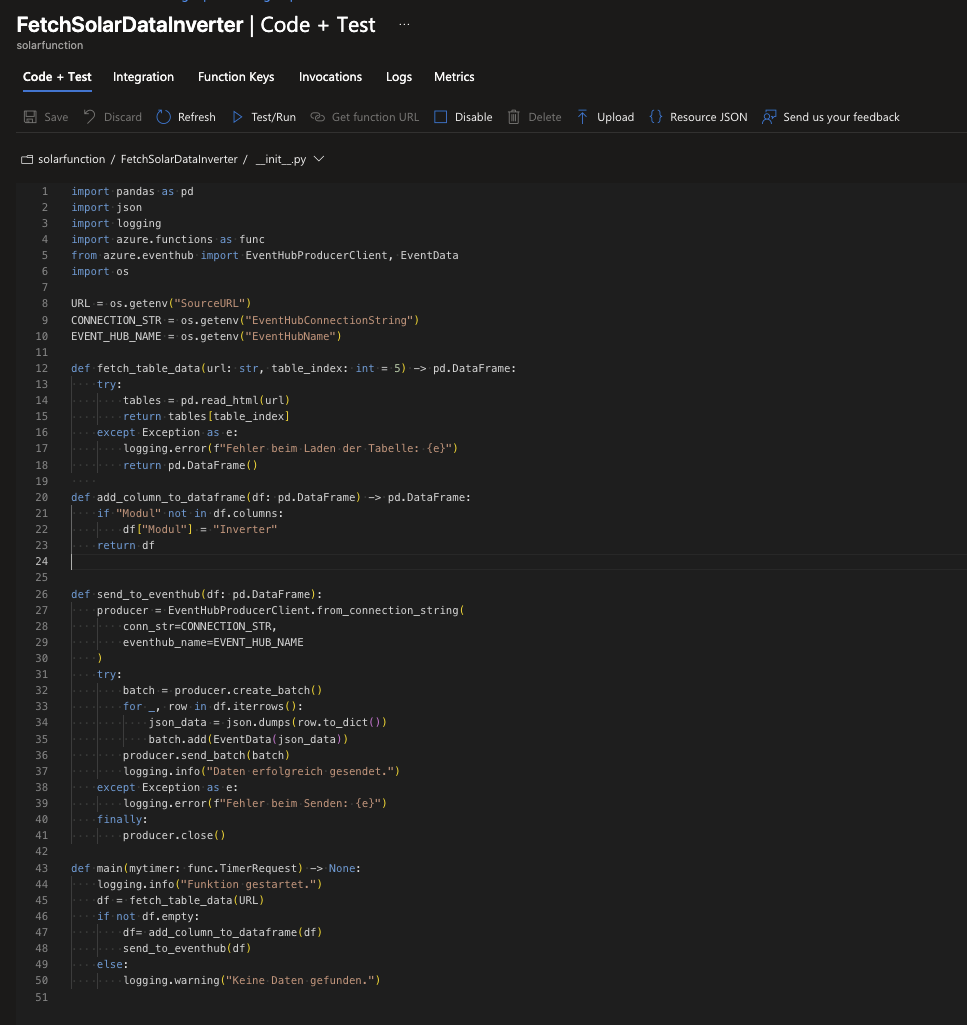Switch to the Integration tab
Image resolution: width=967 pixels, height=1025 pixels.
(143, 77)
